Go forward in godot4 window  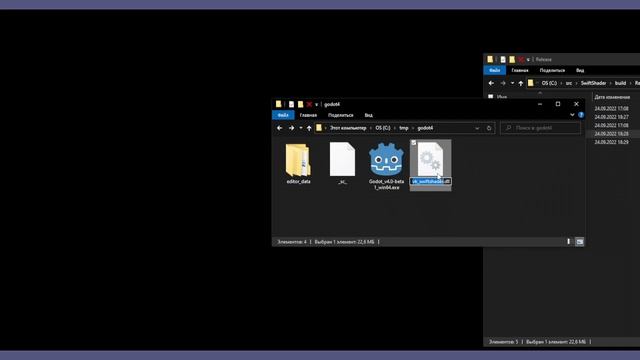[291, 128]
